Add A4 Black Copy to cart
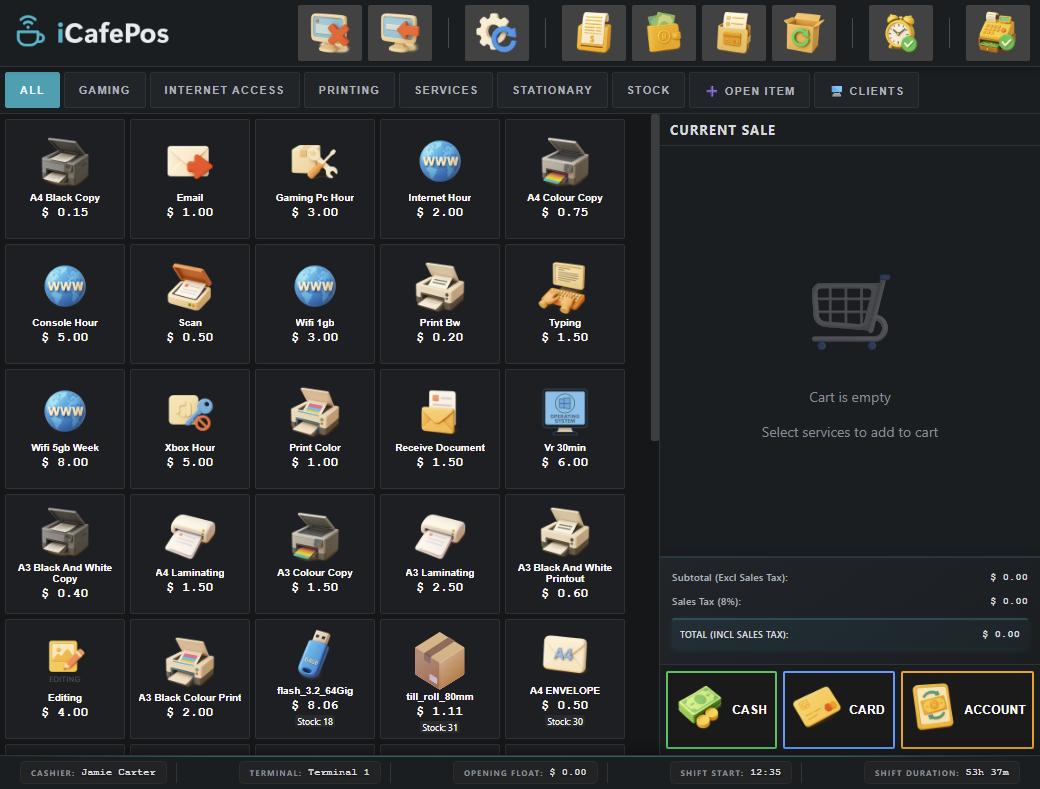Image resolution: width=1040 pixels, height=789 pixels. (x=65, y=178)
